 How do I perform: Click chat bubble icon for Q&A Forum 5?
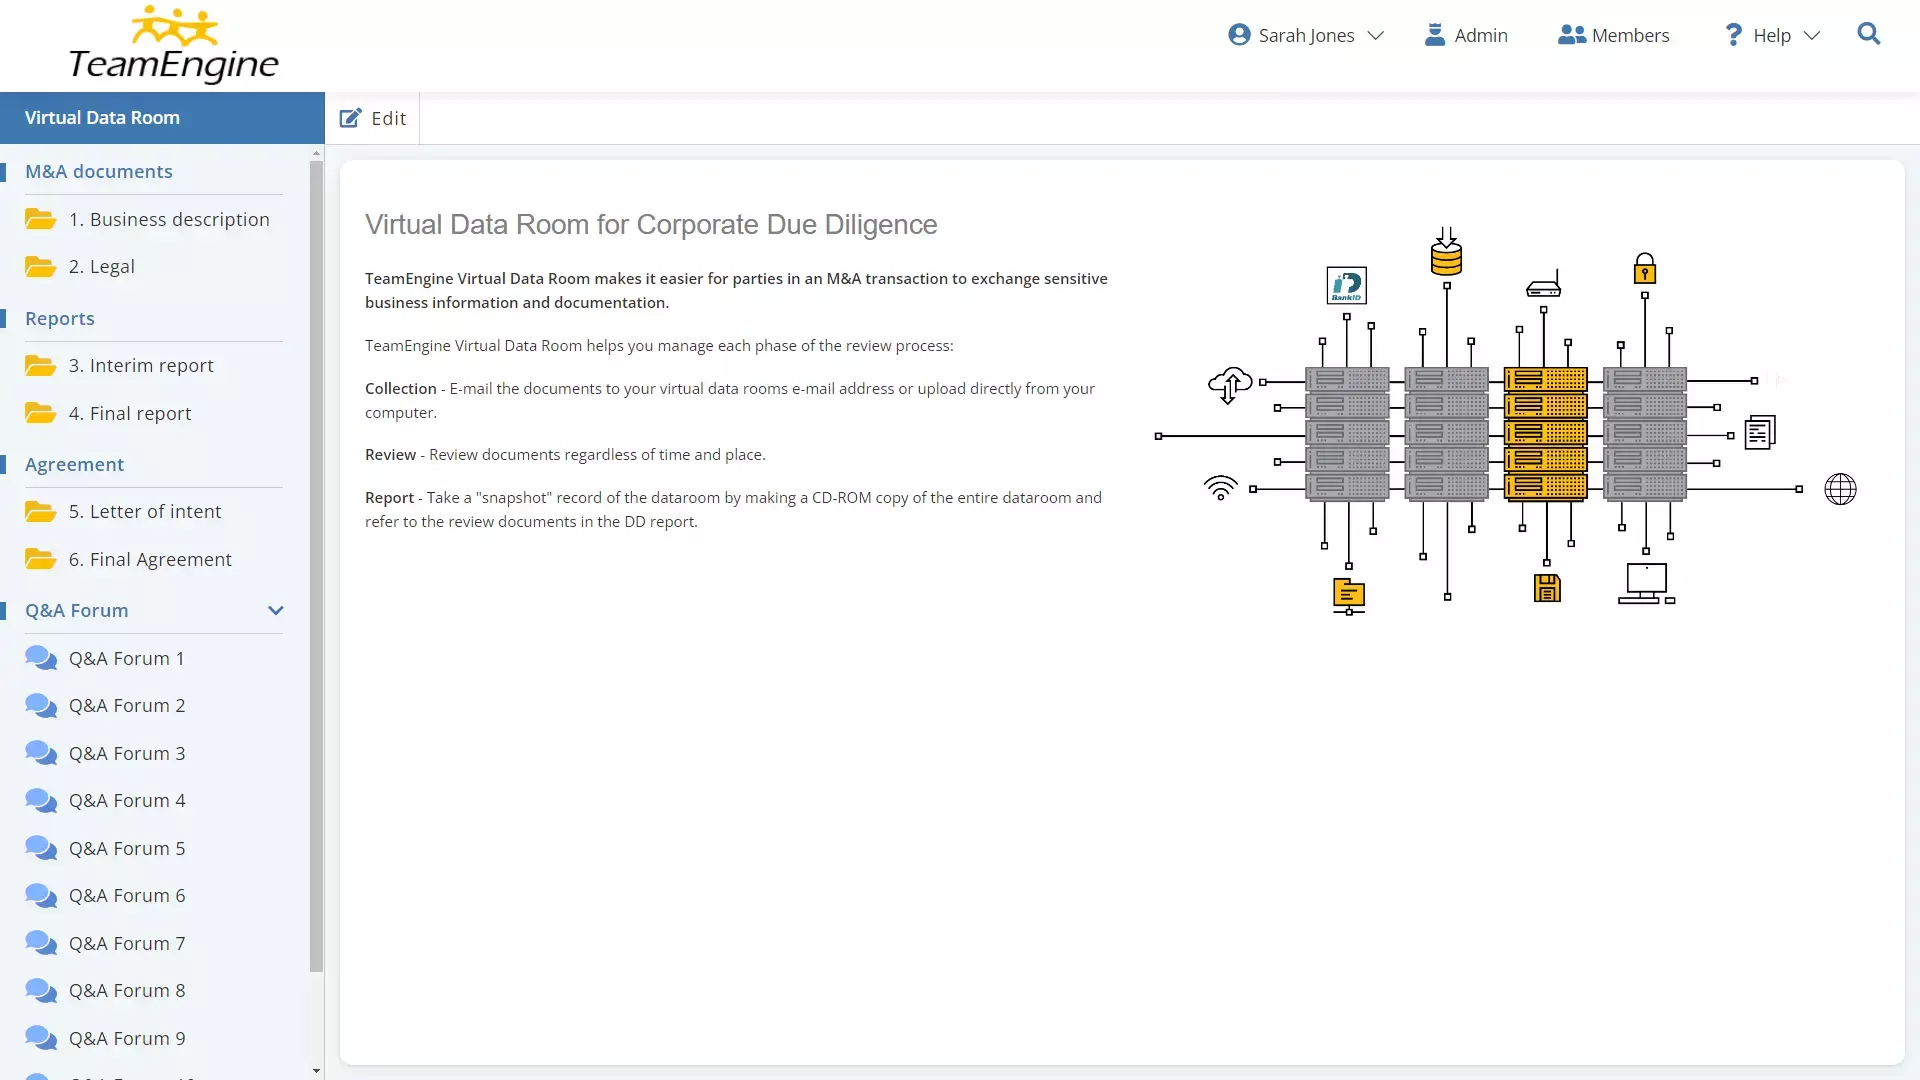41,848
